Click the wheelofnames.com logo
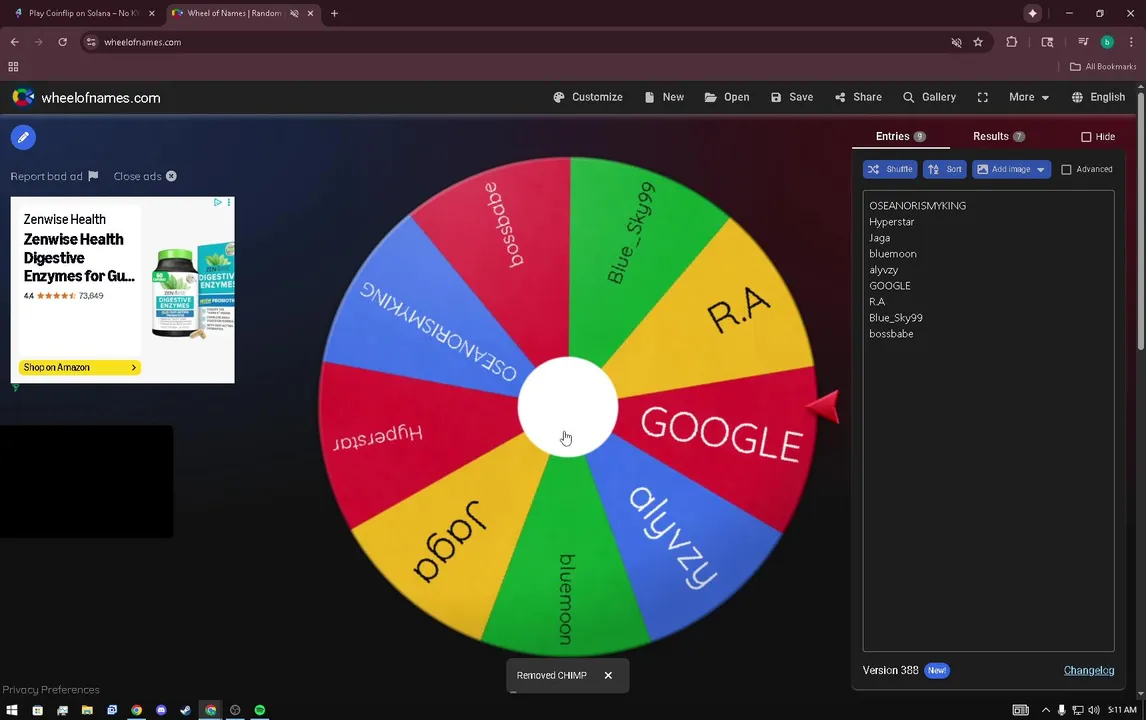 point(86,98)
